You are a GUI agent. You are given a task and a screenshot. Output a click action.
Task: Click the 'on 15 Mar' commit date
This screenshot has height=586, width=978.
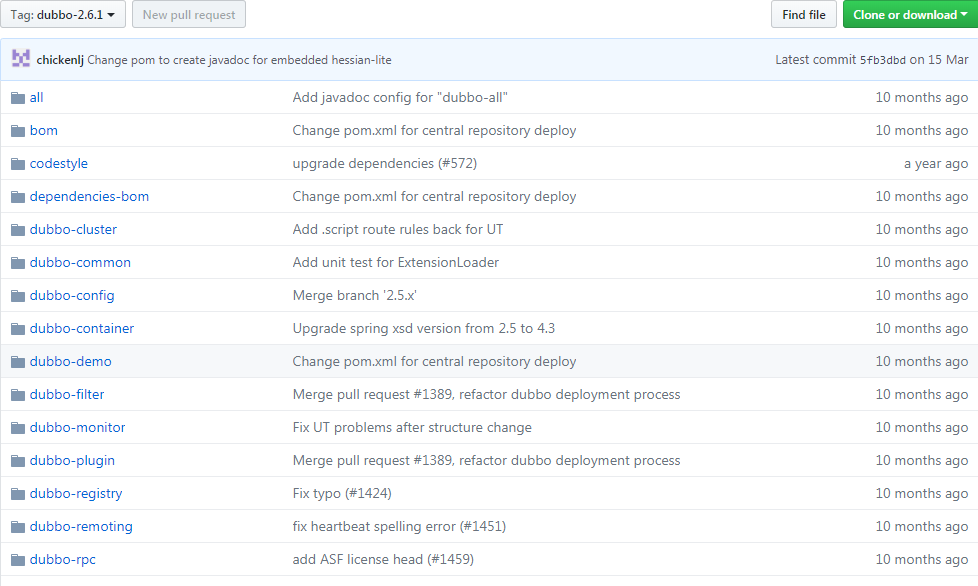[939, 60]
